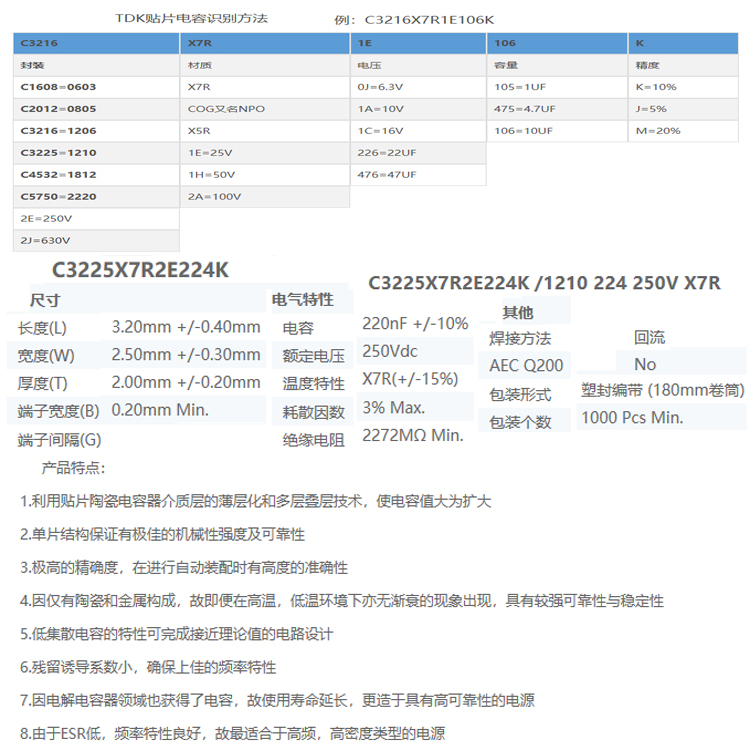This screenshot has width=750, height=750.
Task: Click the 1C=16V cell
Action: tap(419, 131)
